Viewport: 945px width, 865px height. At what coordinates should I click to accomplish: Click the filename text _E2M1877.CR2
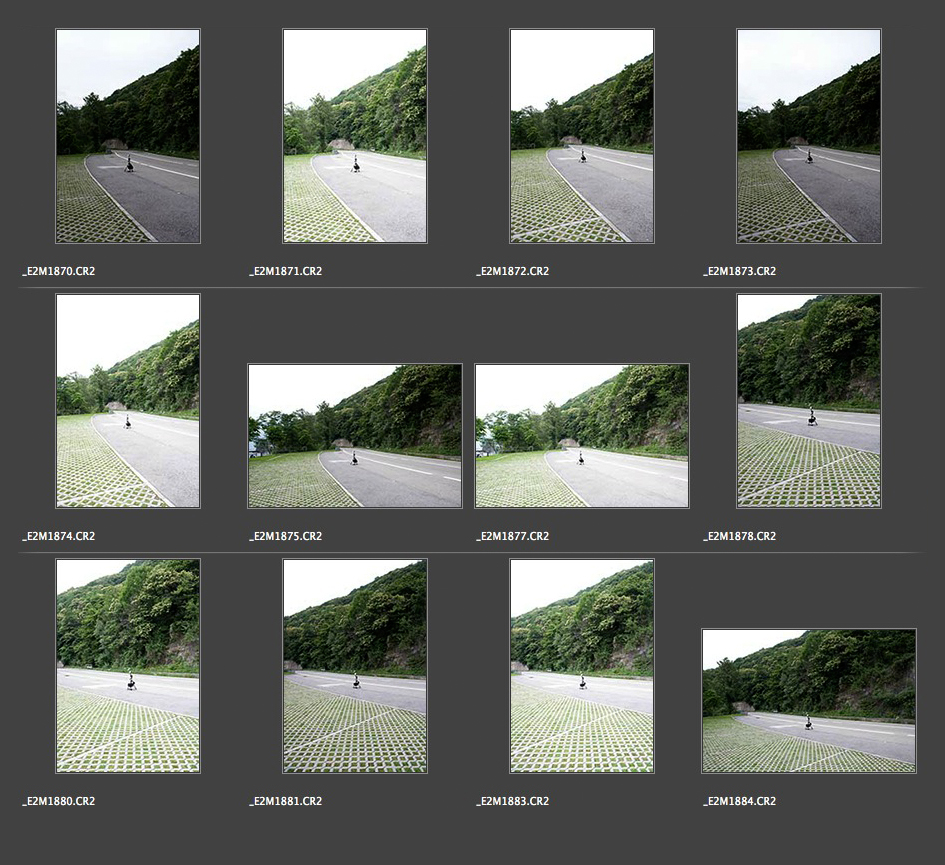tap(513, 536)
